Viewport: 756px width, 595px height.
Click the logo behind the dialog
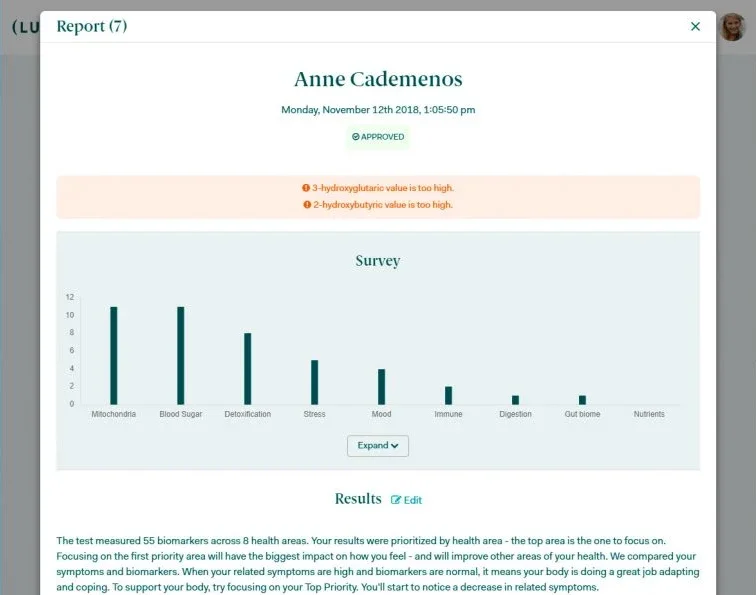(x=25, y=27)
